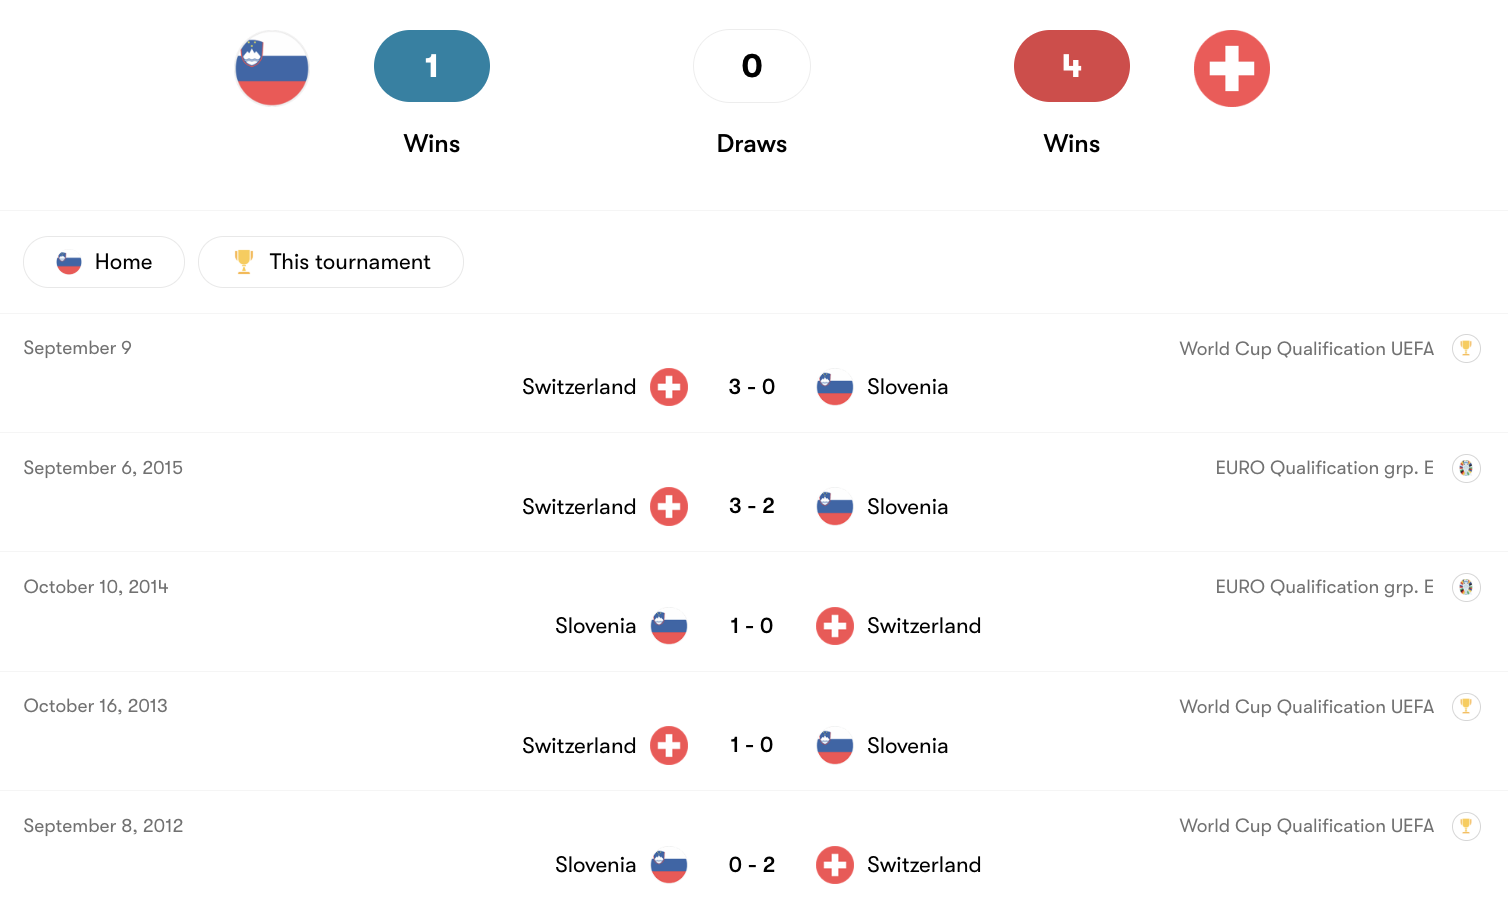Click the large Switzerland cross badge in the header
Viewport: 1508px width, 912px height.
tap(1231, 68)
